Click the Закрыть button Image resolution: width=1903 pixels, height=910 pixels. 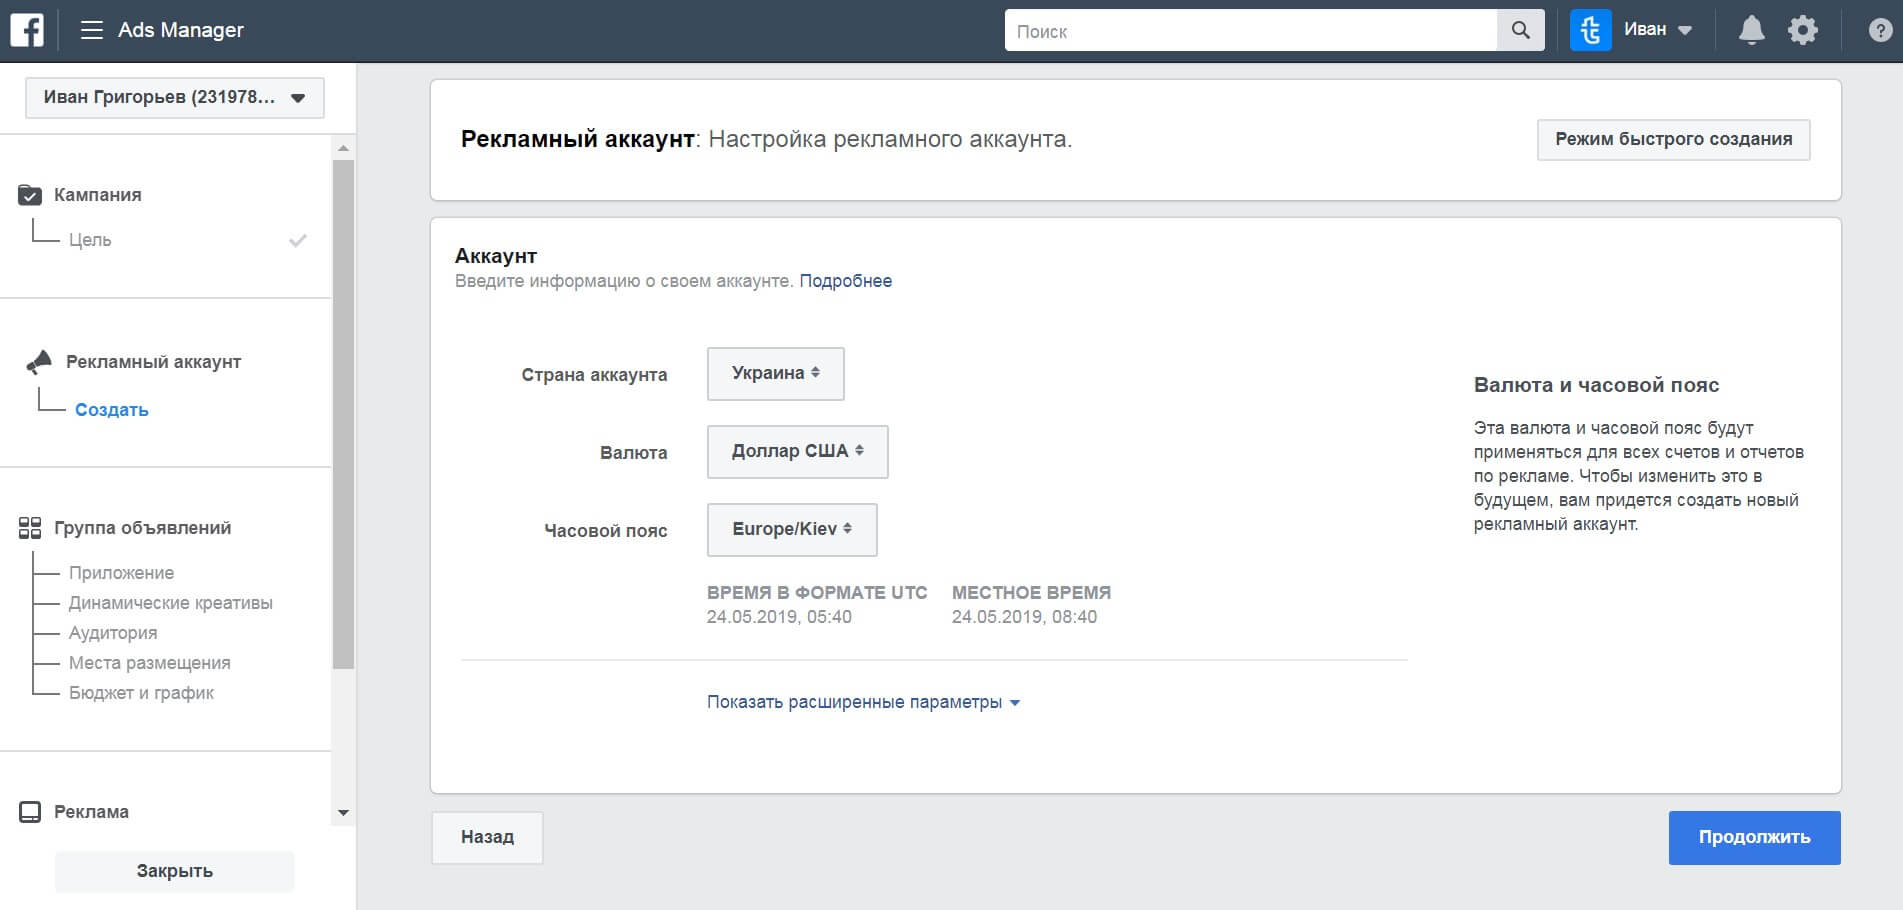click(174, 871)
